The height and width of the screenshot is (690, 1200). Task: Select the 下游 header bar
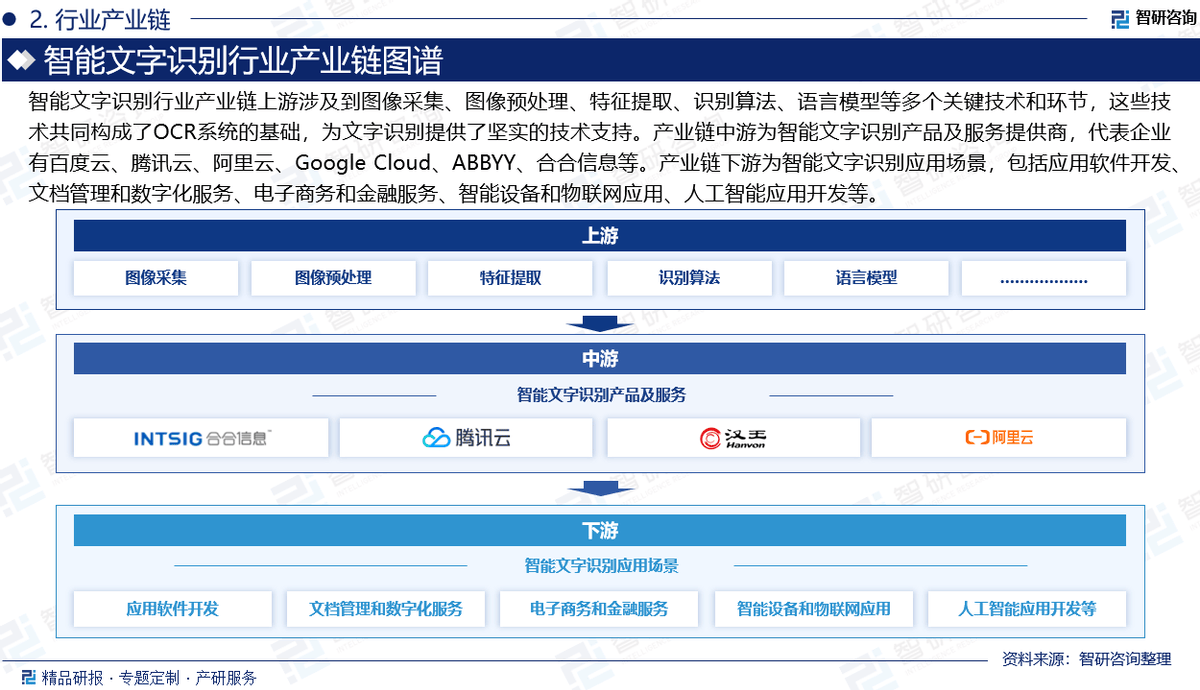(x=600, y=530)
